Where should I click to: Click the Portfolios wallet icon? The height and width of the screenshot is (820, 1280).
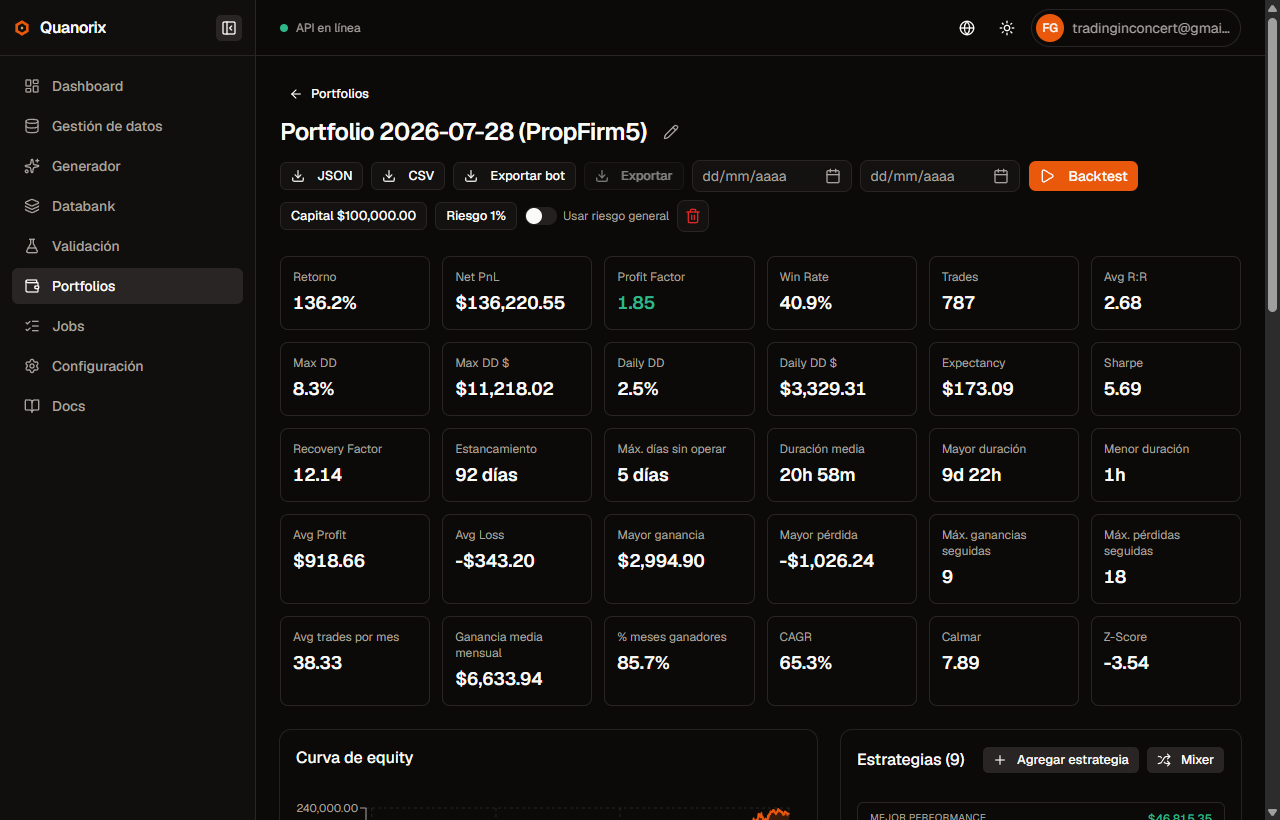coord(32,286)
